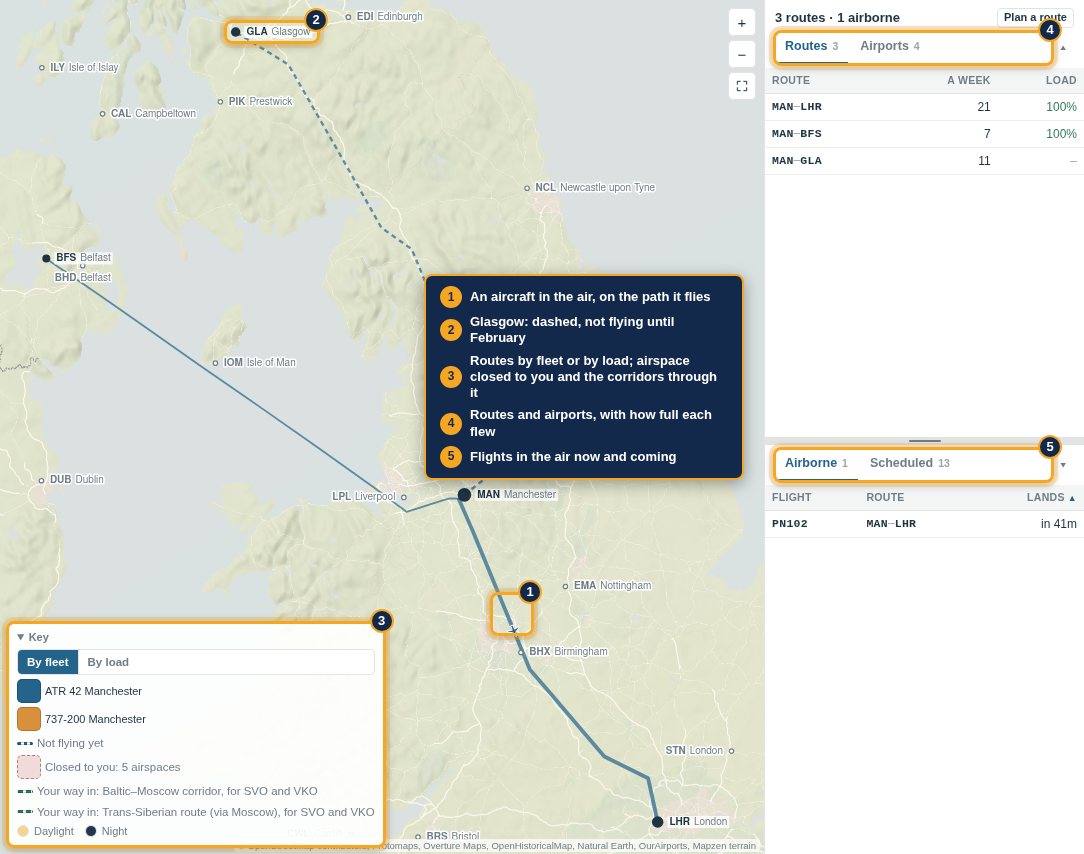1084x854 pixels.
Task: Sort flights table by its ROUTE column
Action: tap(885, 497)
